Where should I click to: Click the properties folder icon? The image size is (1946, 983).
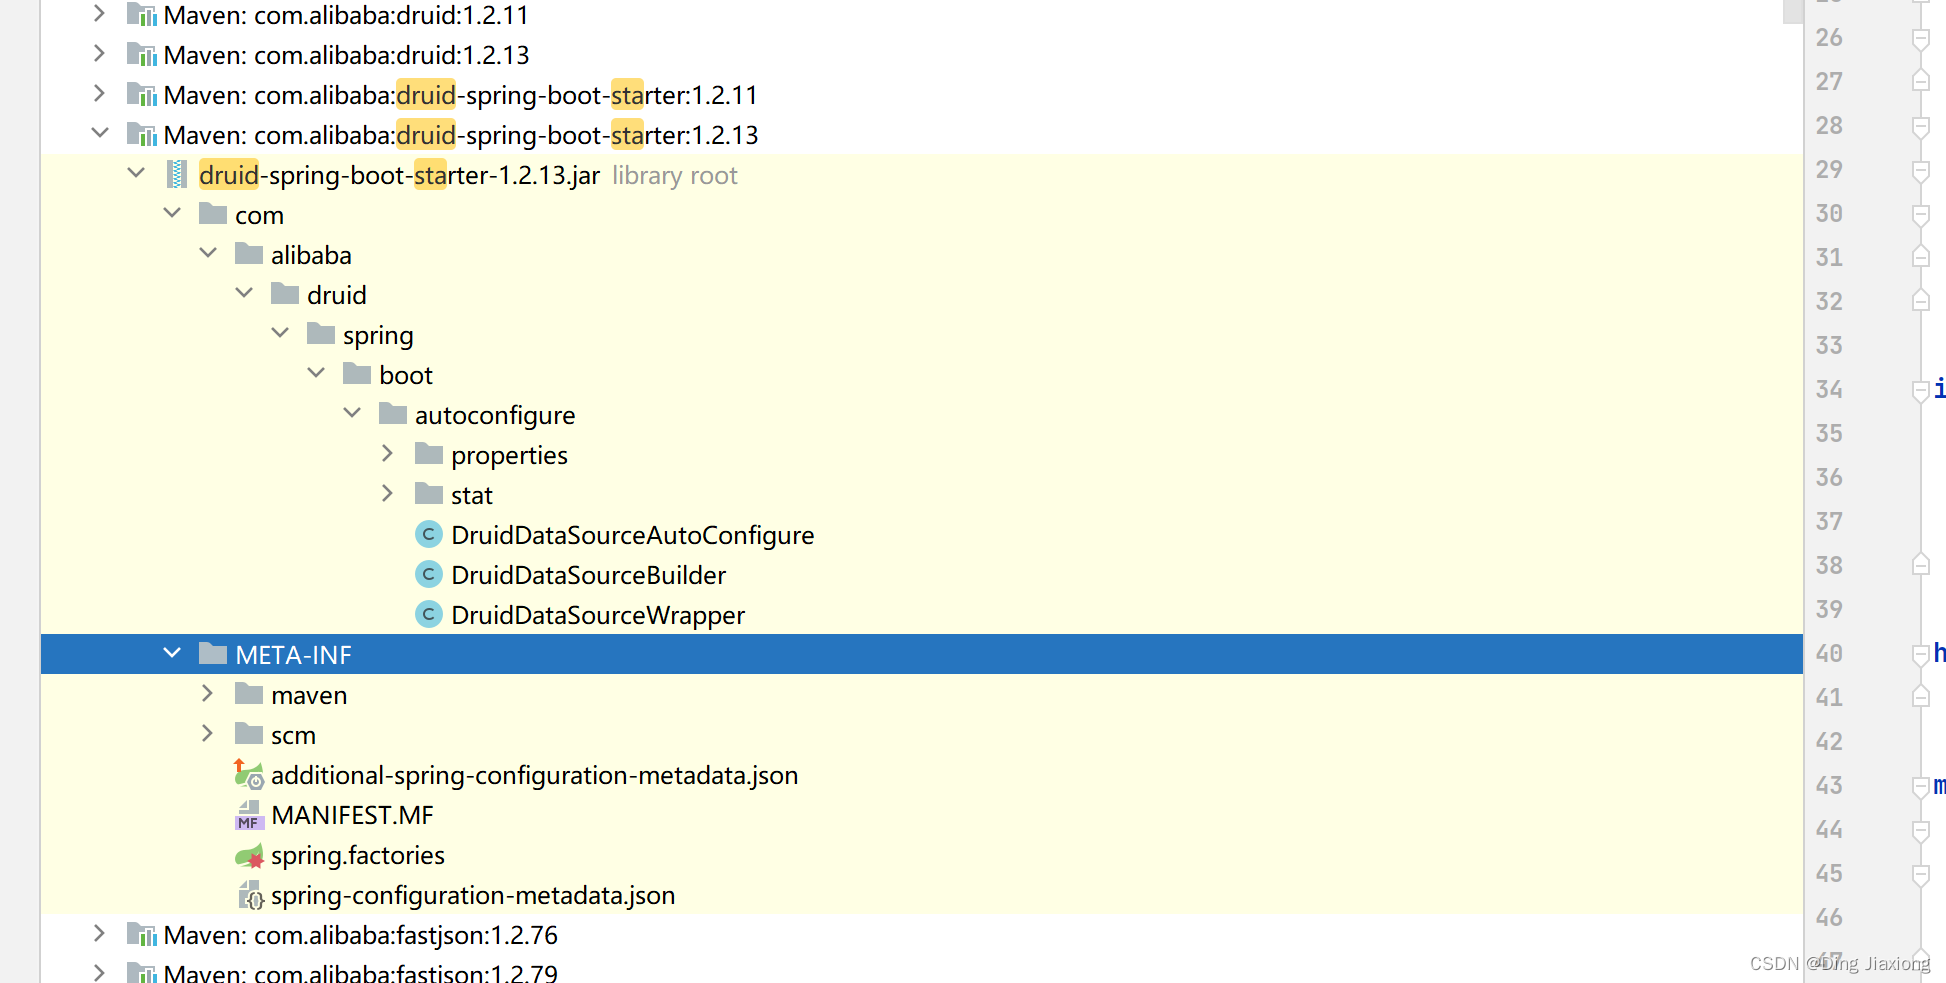[x=429, y=454]
